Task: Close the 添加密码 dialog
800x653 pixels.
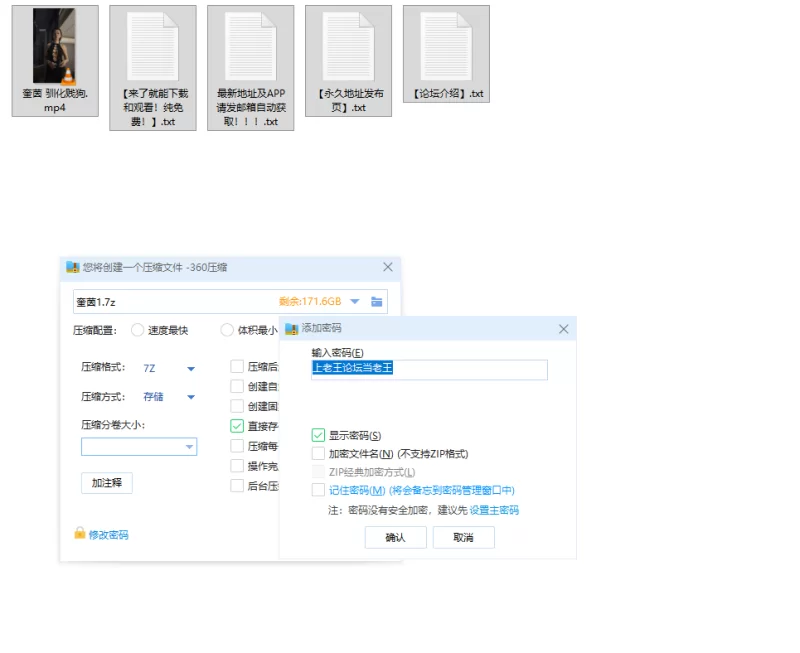Action: 563,328
